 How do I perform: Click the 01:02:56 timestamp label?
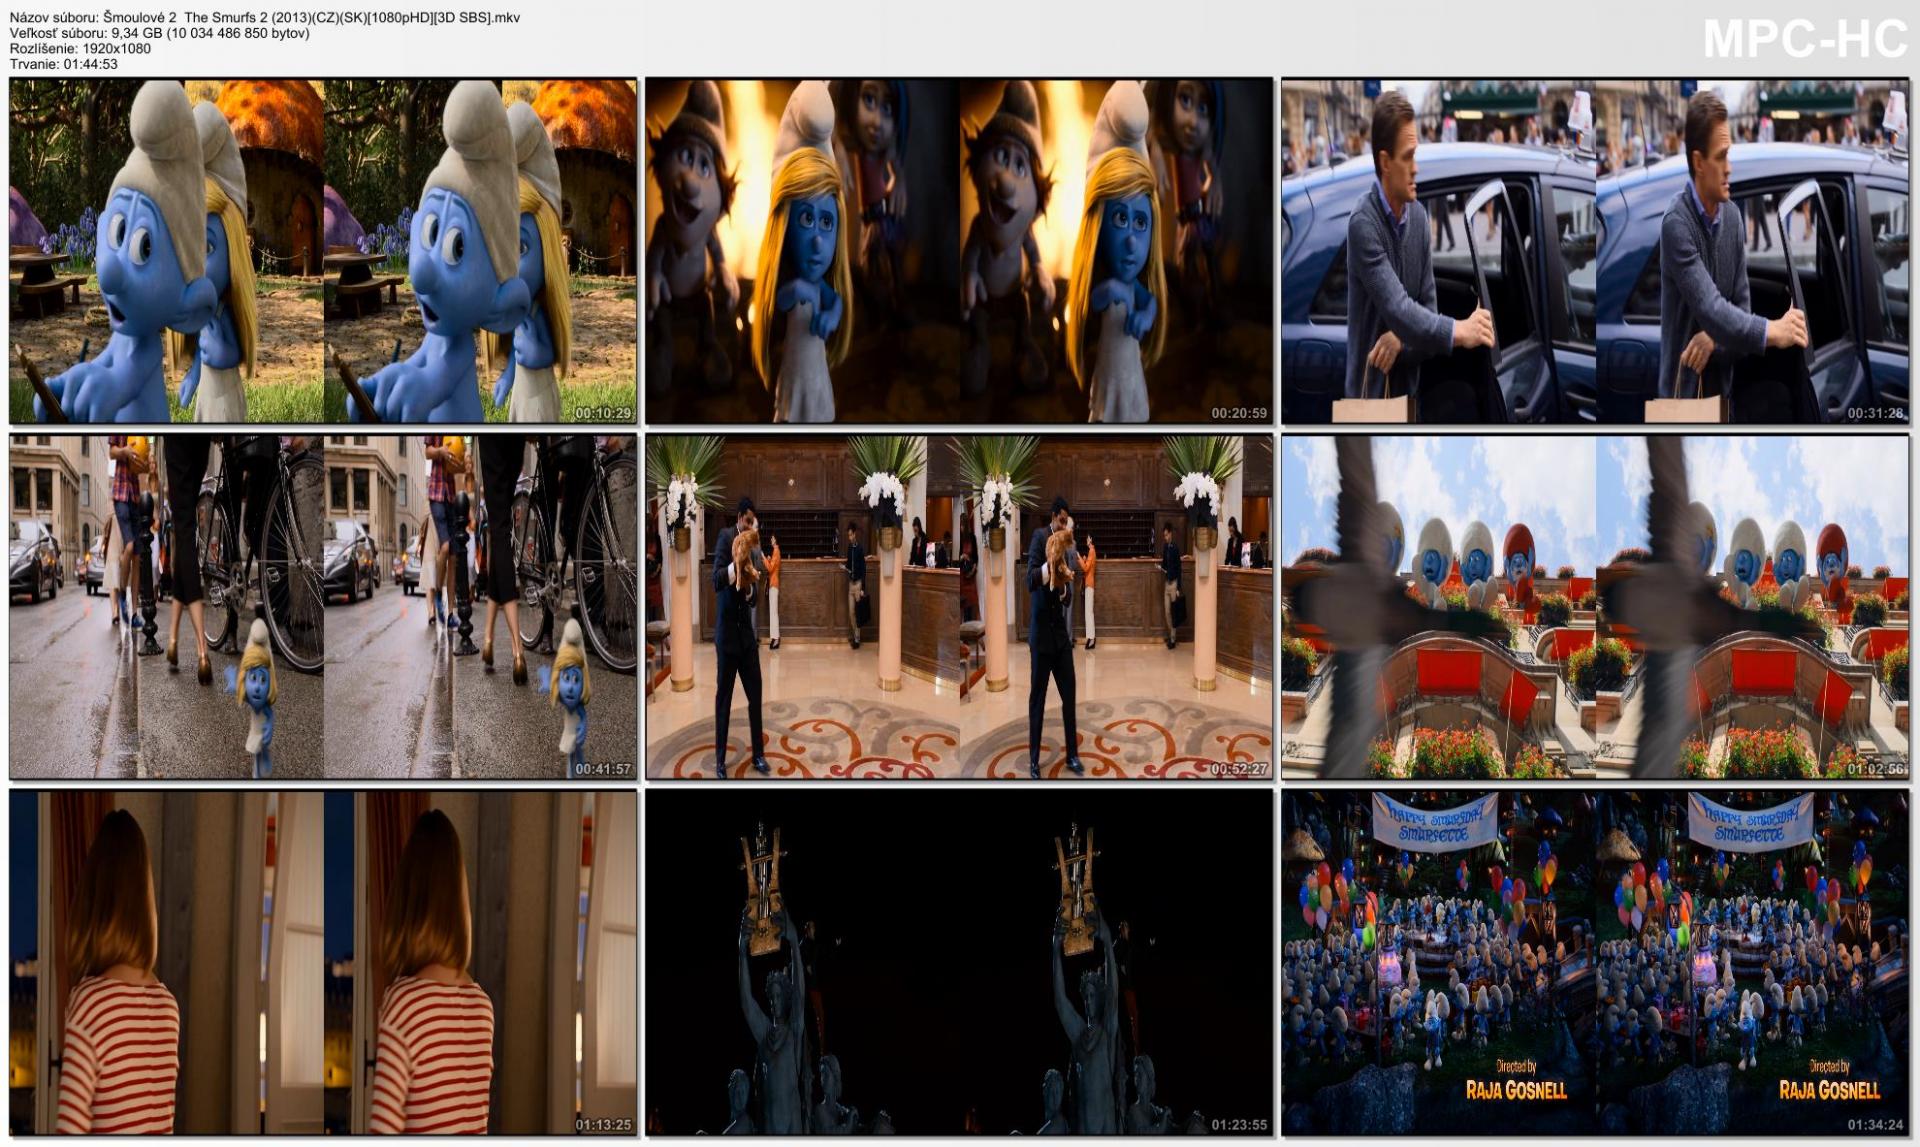[x=1875, y=769]
